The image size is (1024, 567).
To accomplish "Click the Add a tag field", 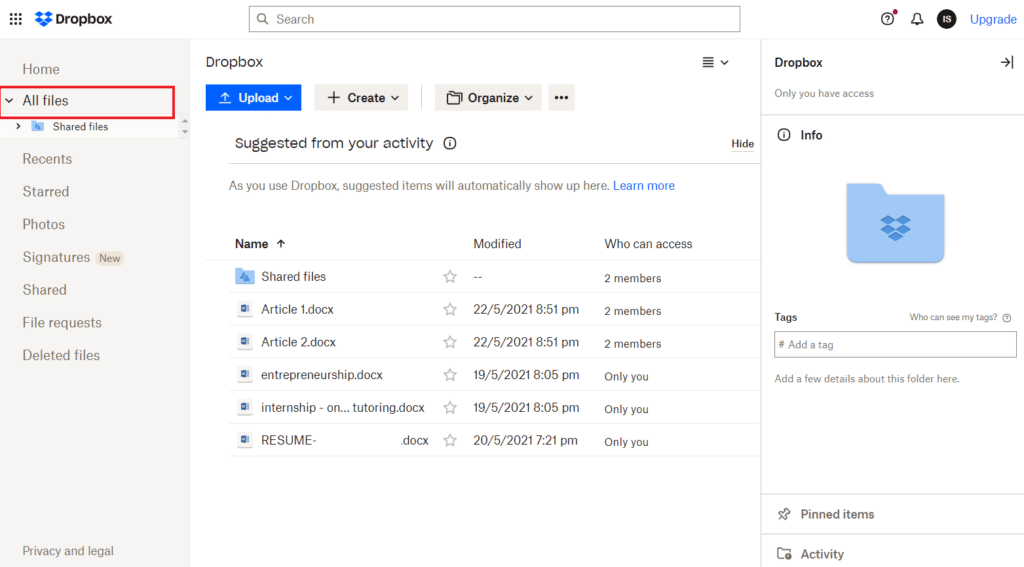I will 895,345.
